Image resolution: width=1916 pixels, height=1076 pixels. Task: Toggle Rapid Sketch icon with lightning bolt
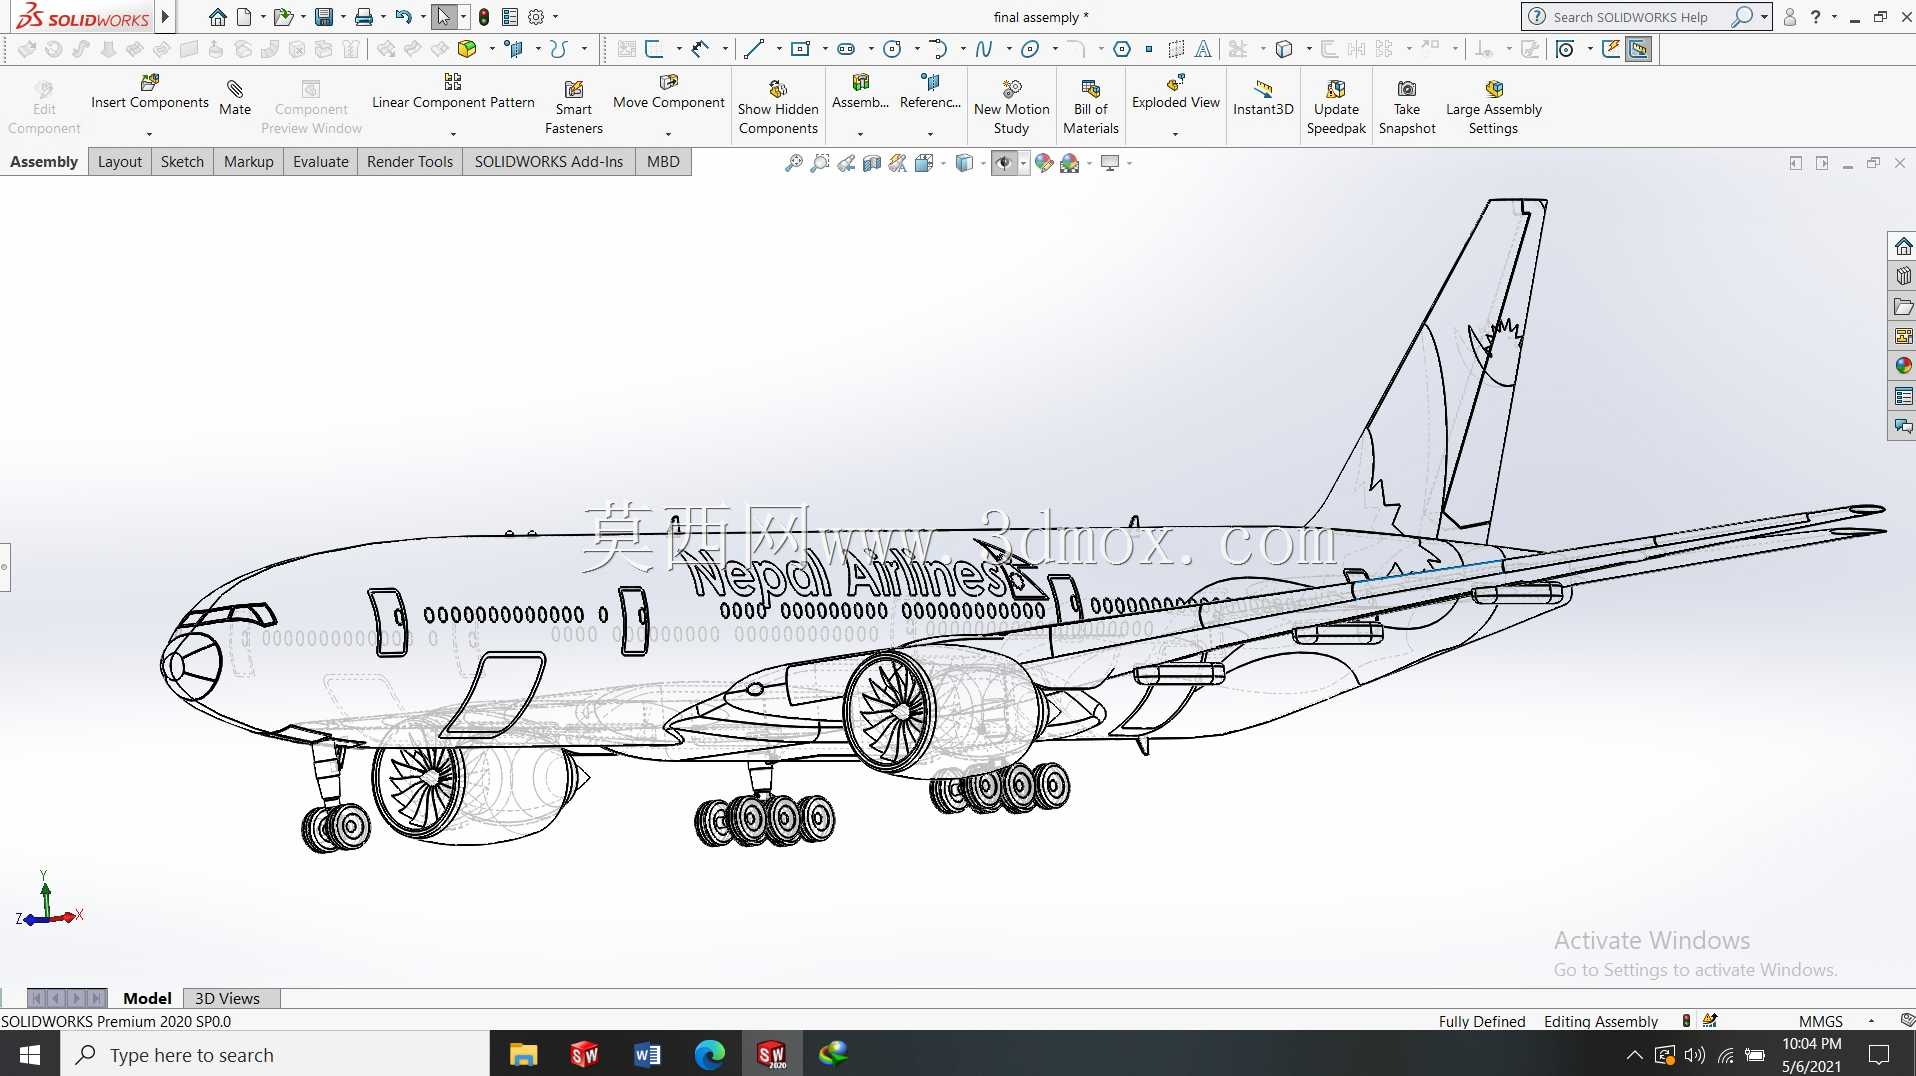coord(1611,49)
